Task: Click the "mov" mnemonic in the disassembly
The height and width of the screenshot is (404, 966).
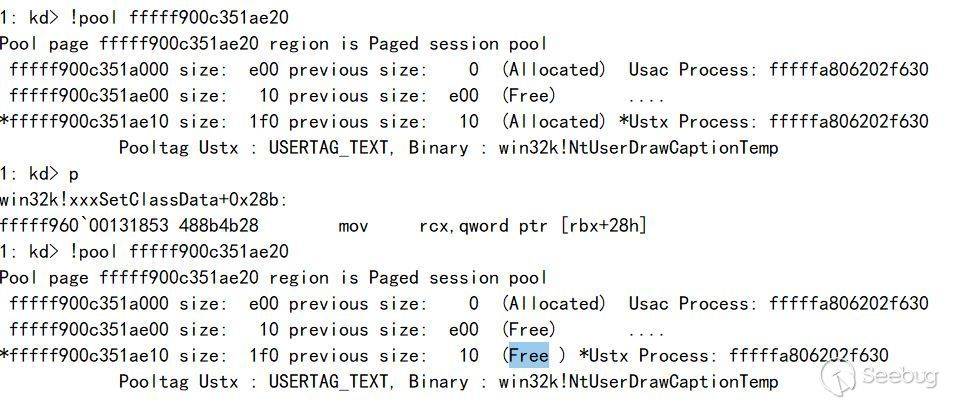Action: pyautogui.click(x=353, y=227)
